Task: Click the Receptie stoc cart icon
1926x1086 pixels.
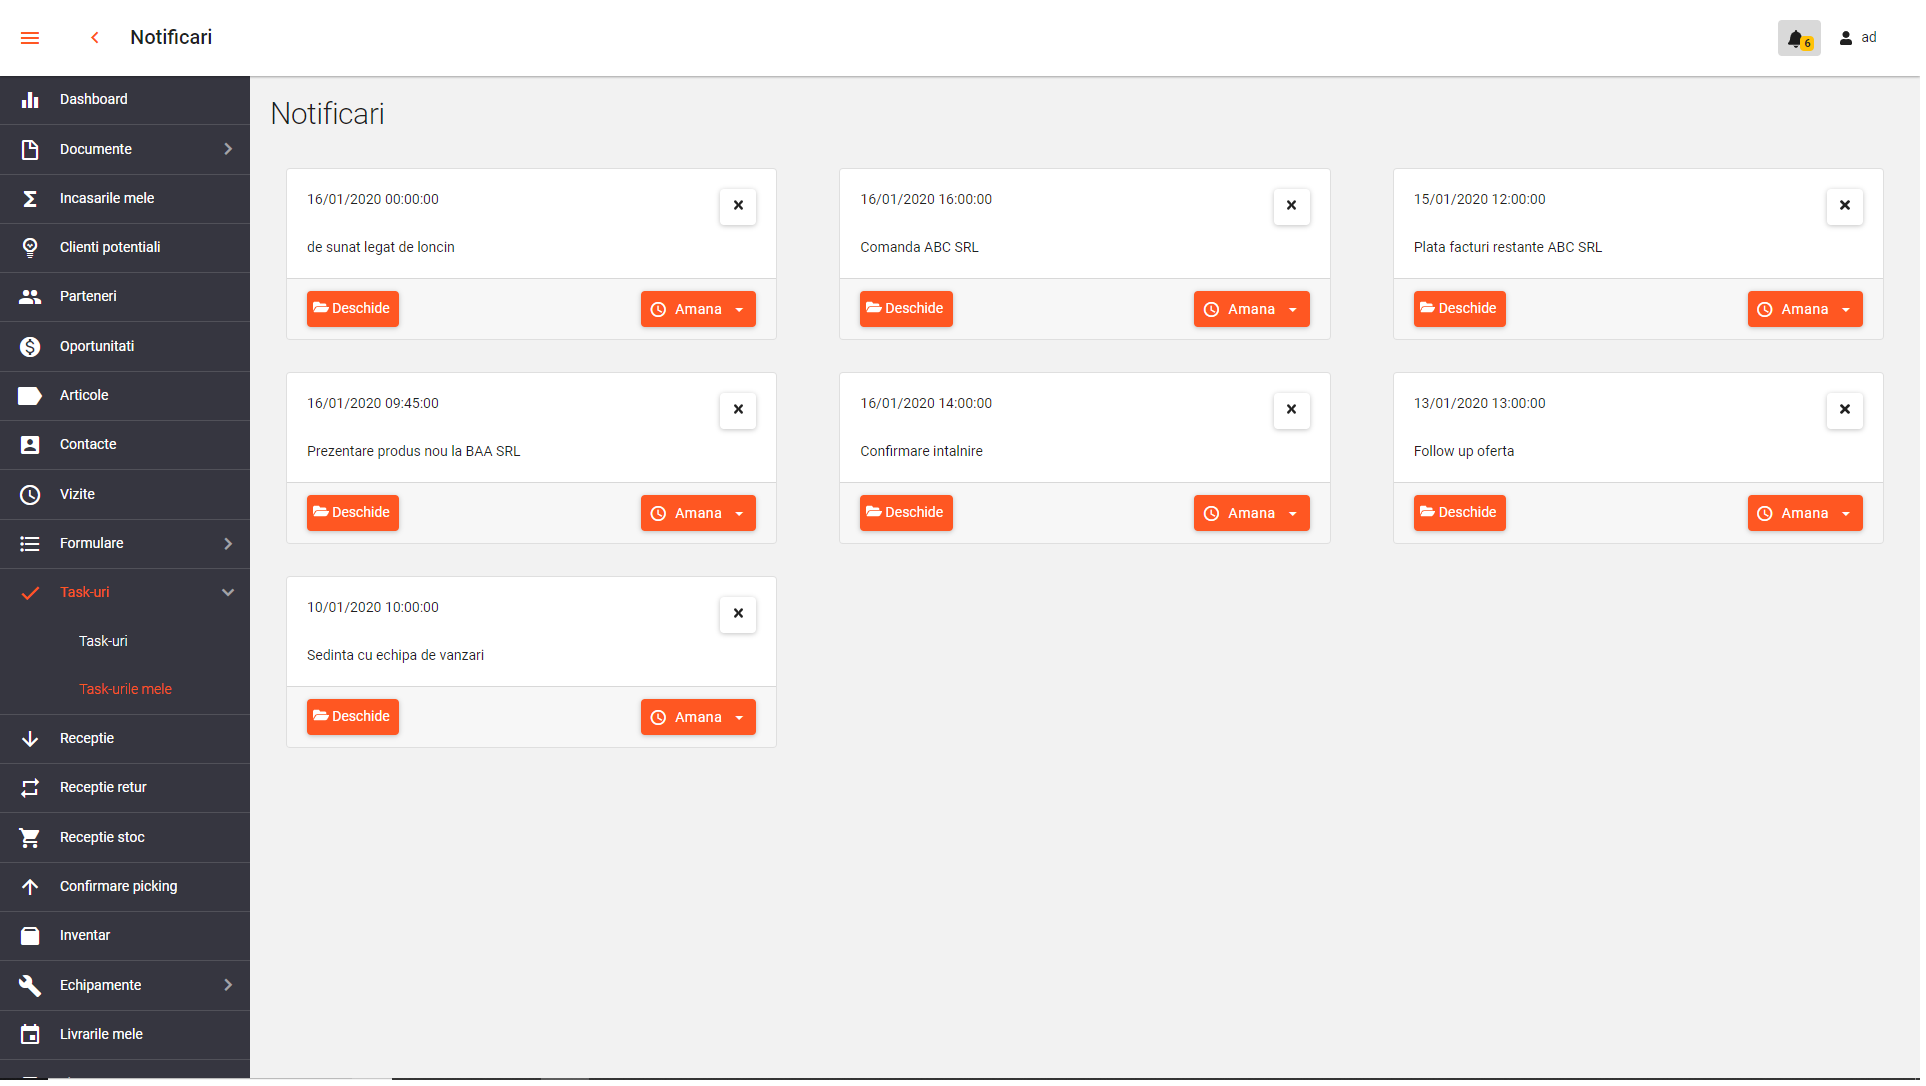Action: click(x=30, y=839)
